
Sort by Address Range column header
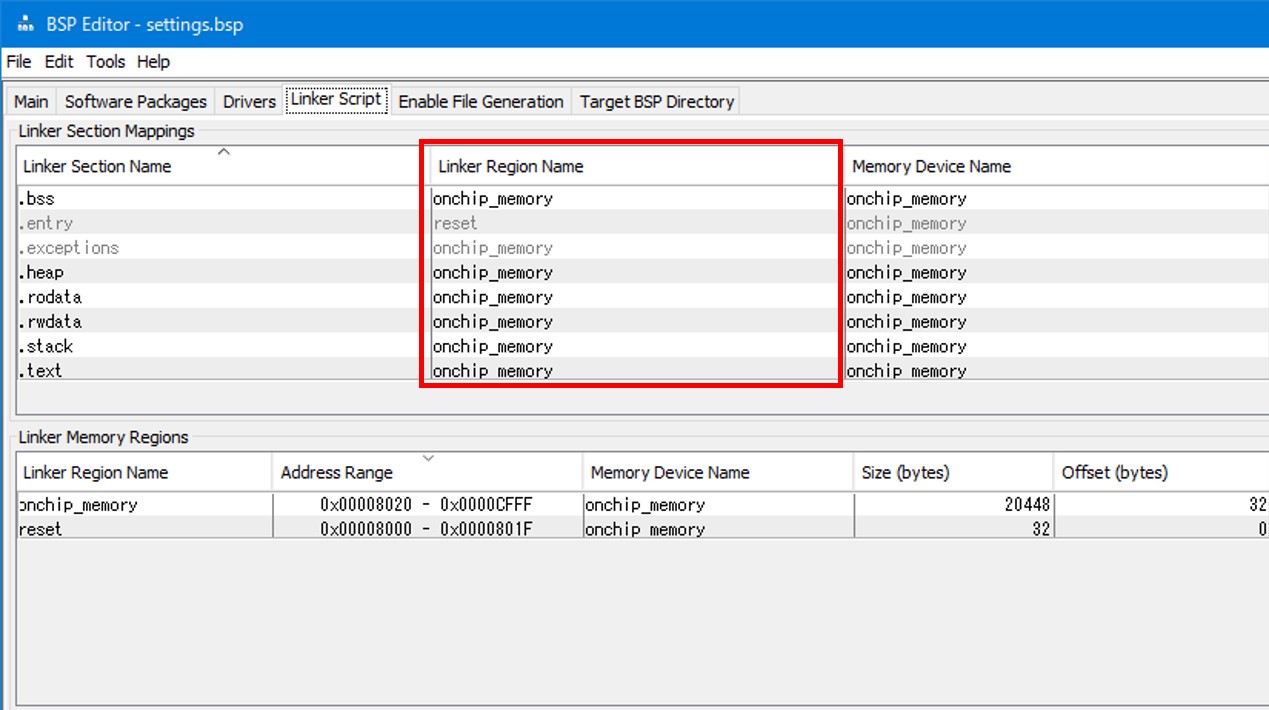click(337, 472)
